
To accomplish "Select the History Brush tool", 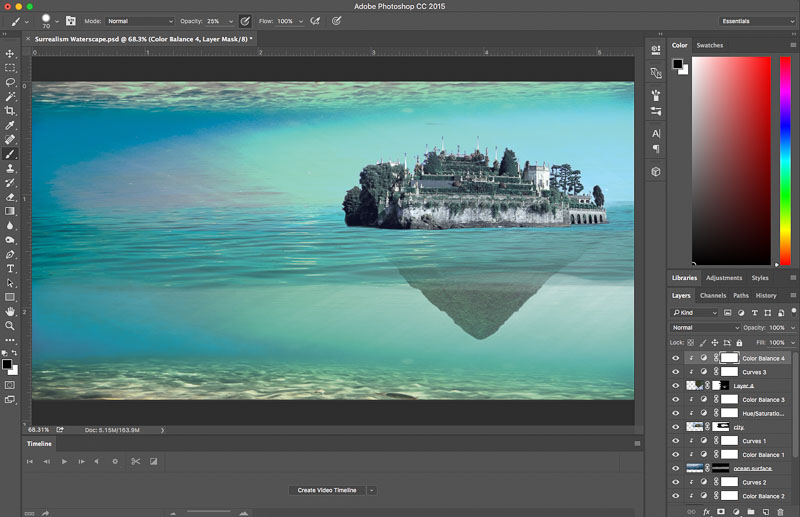I will [x=10, y=183].
